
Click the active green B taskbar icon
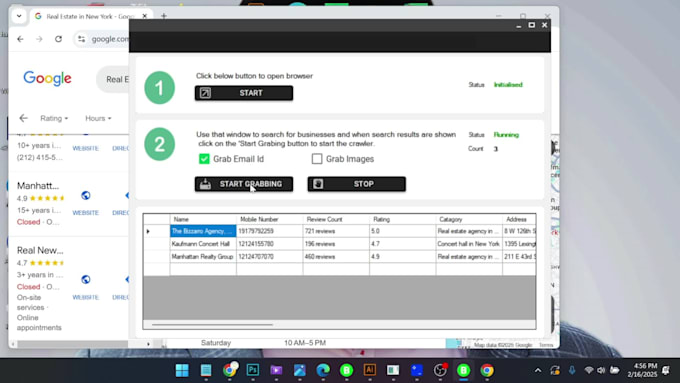(463, 370)
